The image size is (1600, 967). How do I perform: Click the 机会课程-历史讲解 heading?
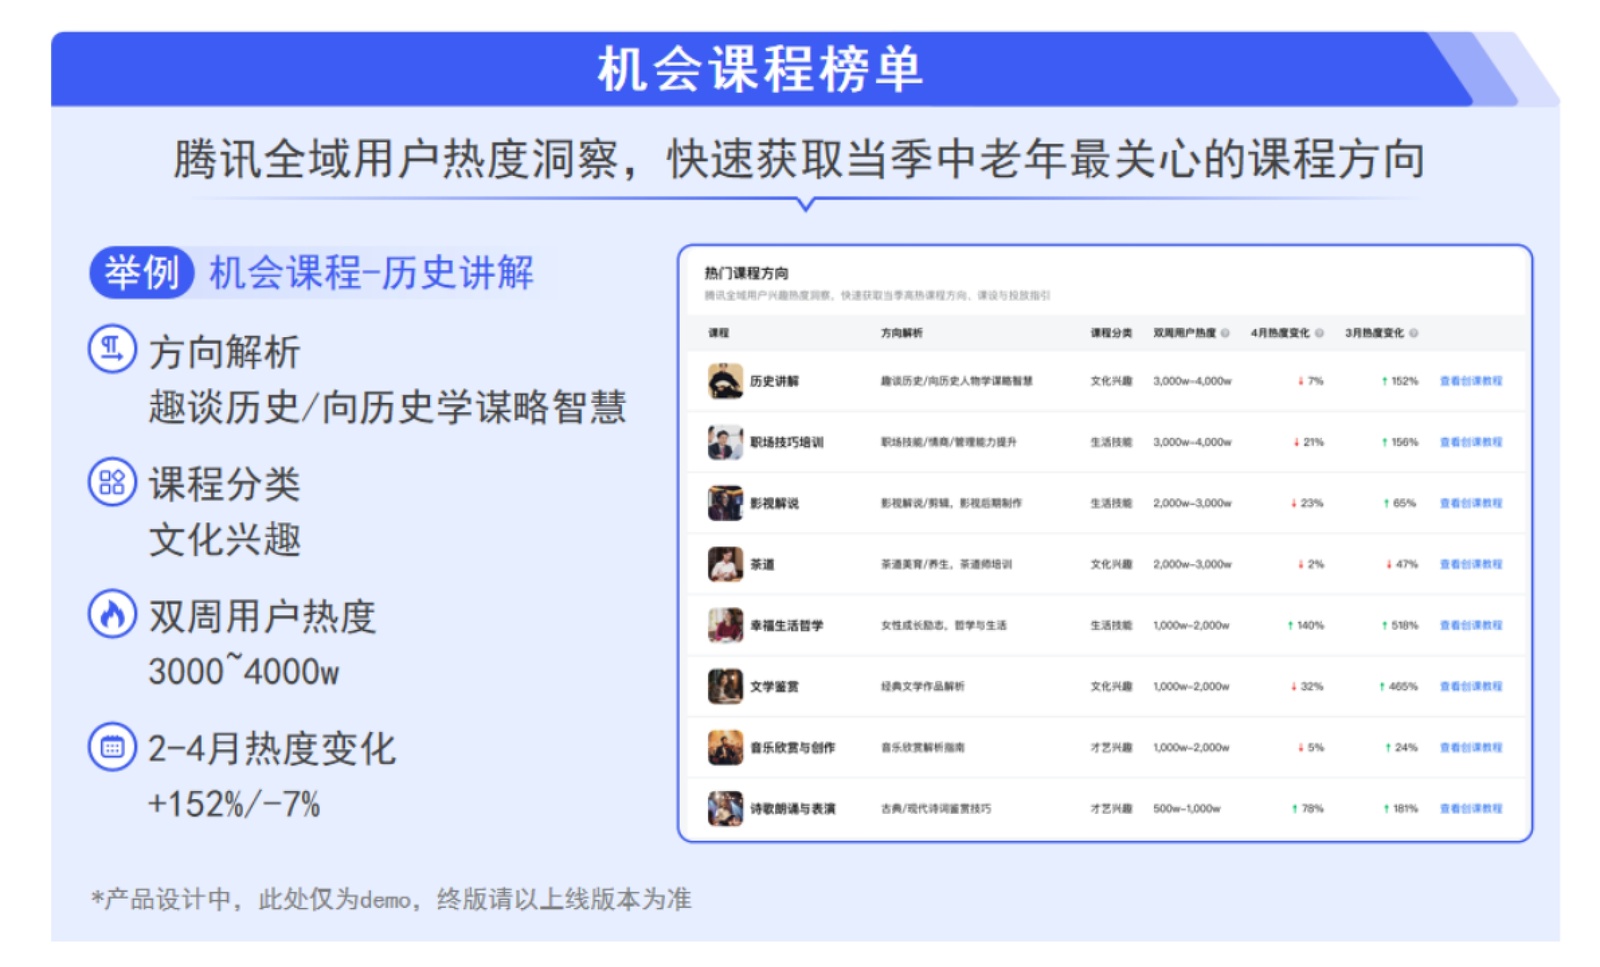pos(371,272)
